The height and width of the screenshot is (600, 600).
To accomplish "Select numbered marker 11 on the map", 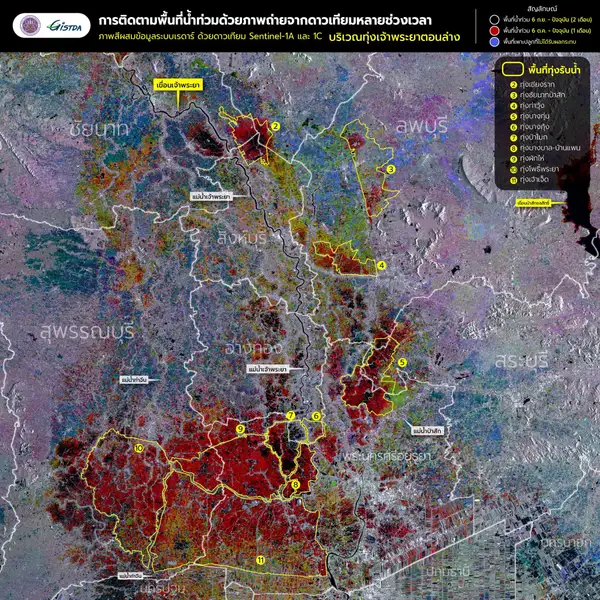I will pyautogui.click(x=261, y=560).
